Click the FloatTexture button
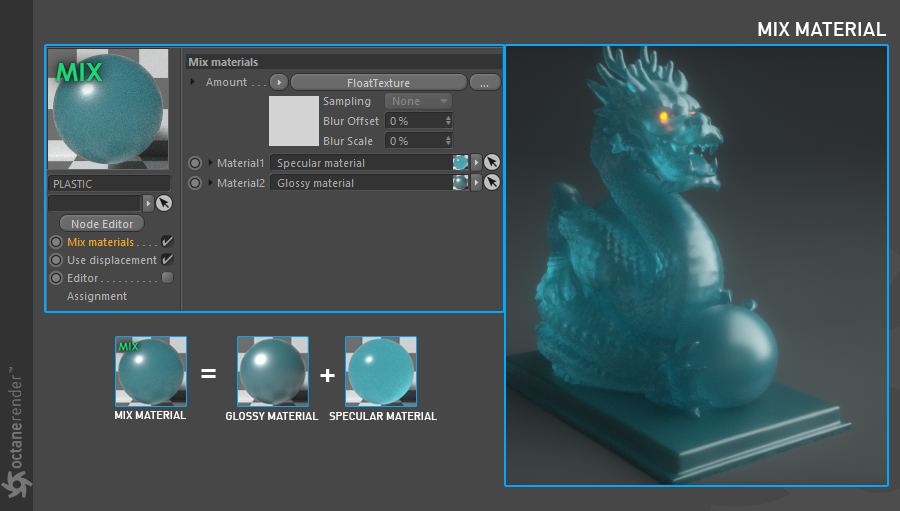The image size is (900, 511). (x=378, y=83)
